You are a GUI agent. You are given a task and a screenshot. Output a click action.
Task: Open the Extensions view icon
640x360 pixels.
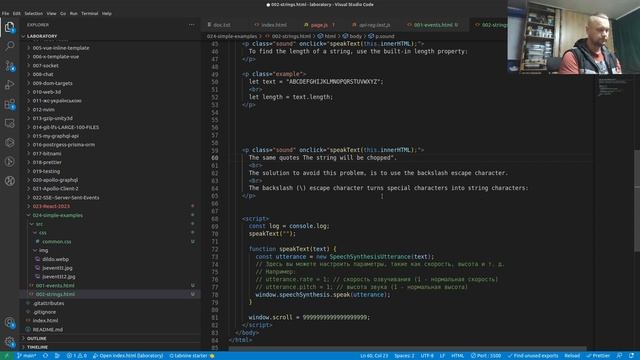tap(9, 104)
